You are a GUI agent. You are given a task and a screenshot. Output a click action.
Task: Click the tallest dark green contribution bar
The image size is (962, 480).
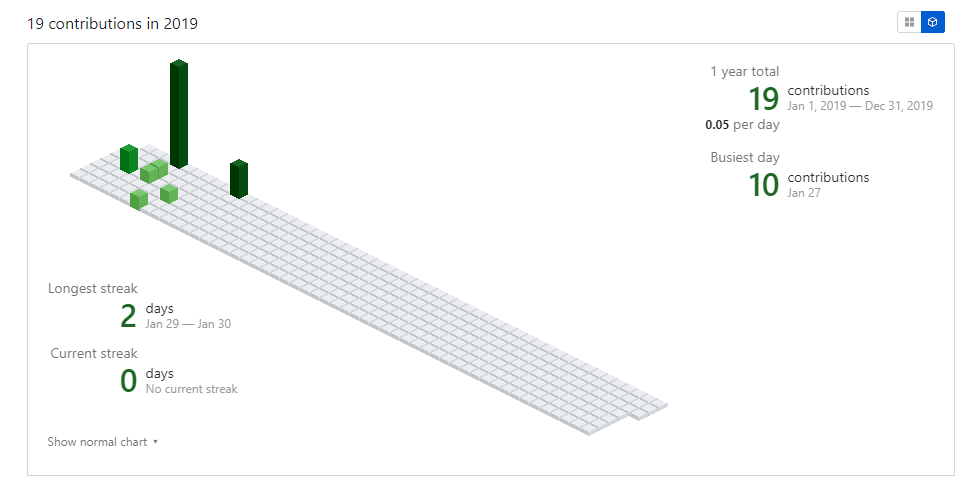point(179,113)
